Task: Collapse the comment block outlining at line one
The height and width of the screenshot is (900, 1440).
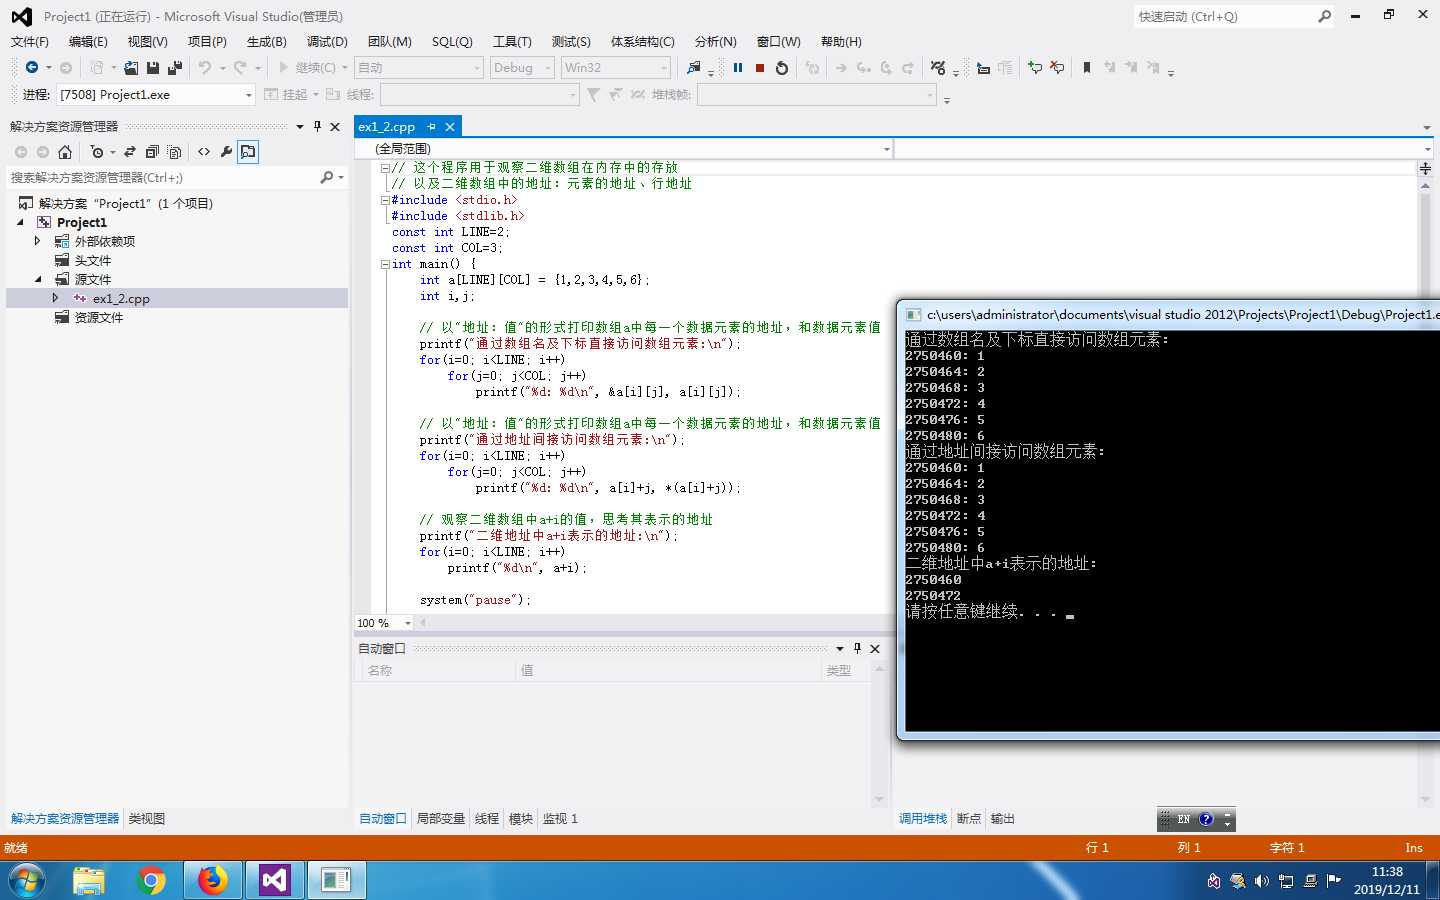Action: [x=385, y=168]
